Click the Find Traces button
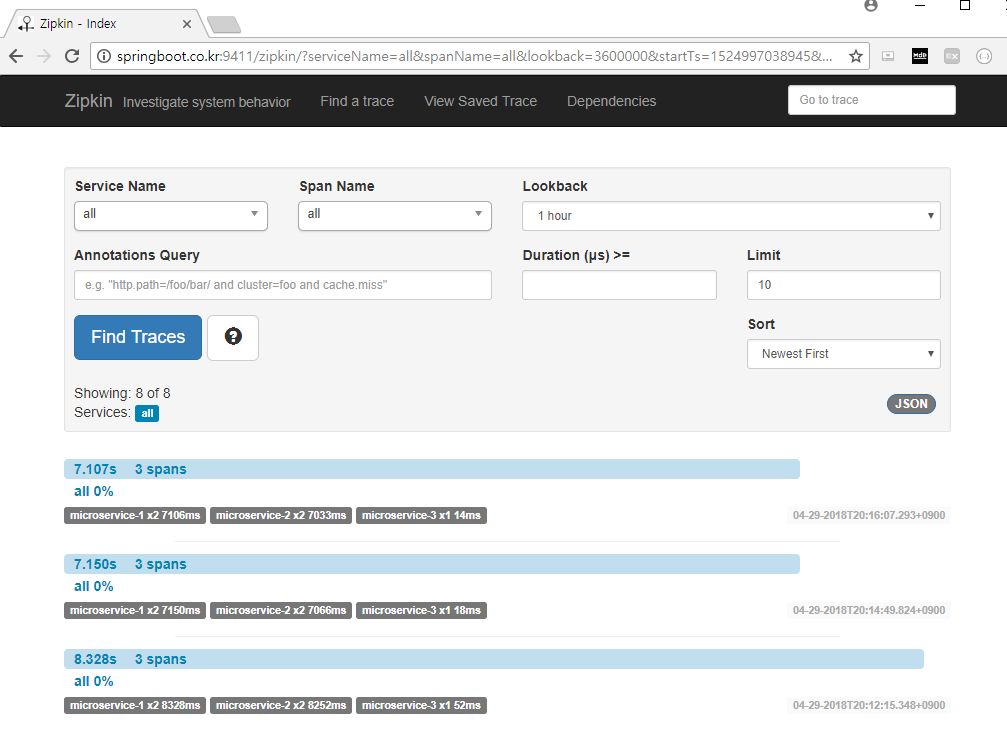 click(138, 337)
